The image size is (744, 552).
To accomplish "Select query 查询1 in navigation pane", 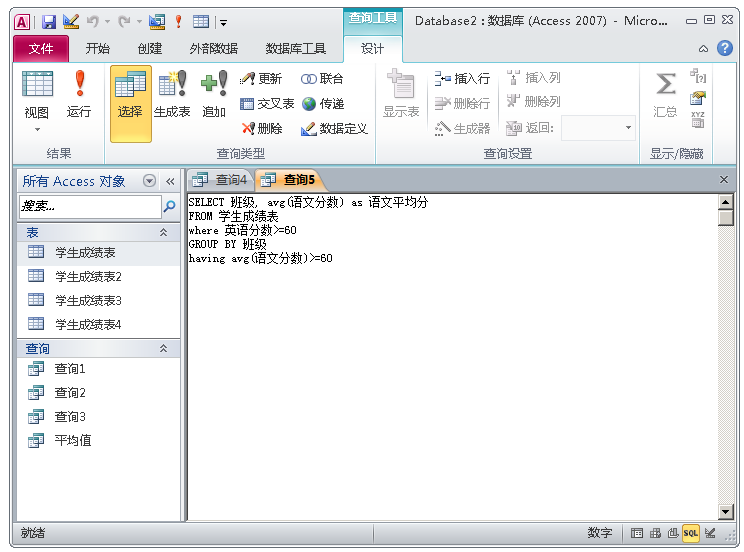I will coord(98,368).
